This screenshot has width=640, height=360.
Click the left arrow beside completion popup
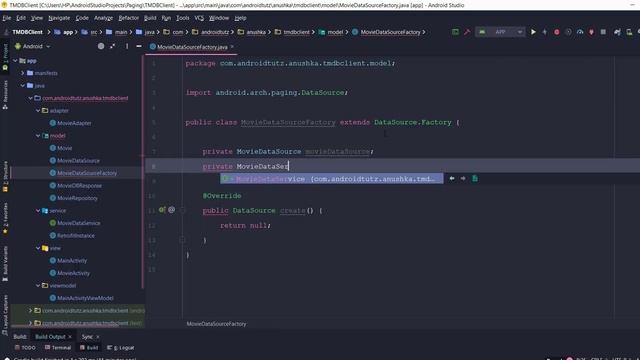point(452,178)
